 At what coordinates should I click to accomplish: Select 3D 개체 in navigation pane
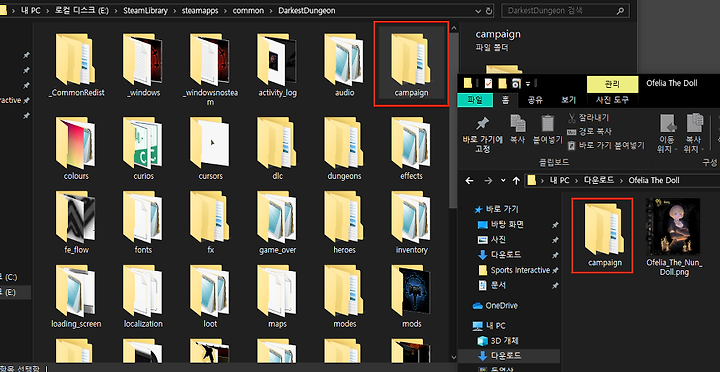coord(498,341)
